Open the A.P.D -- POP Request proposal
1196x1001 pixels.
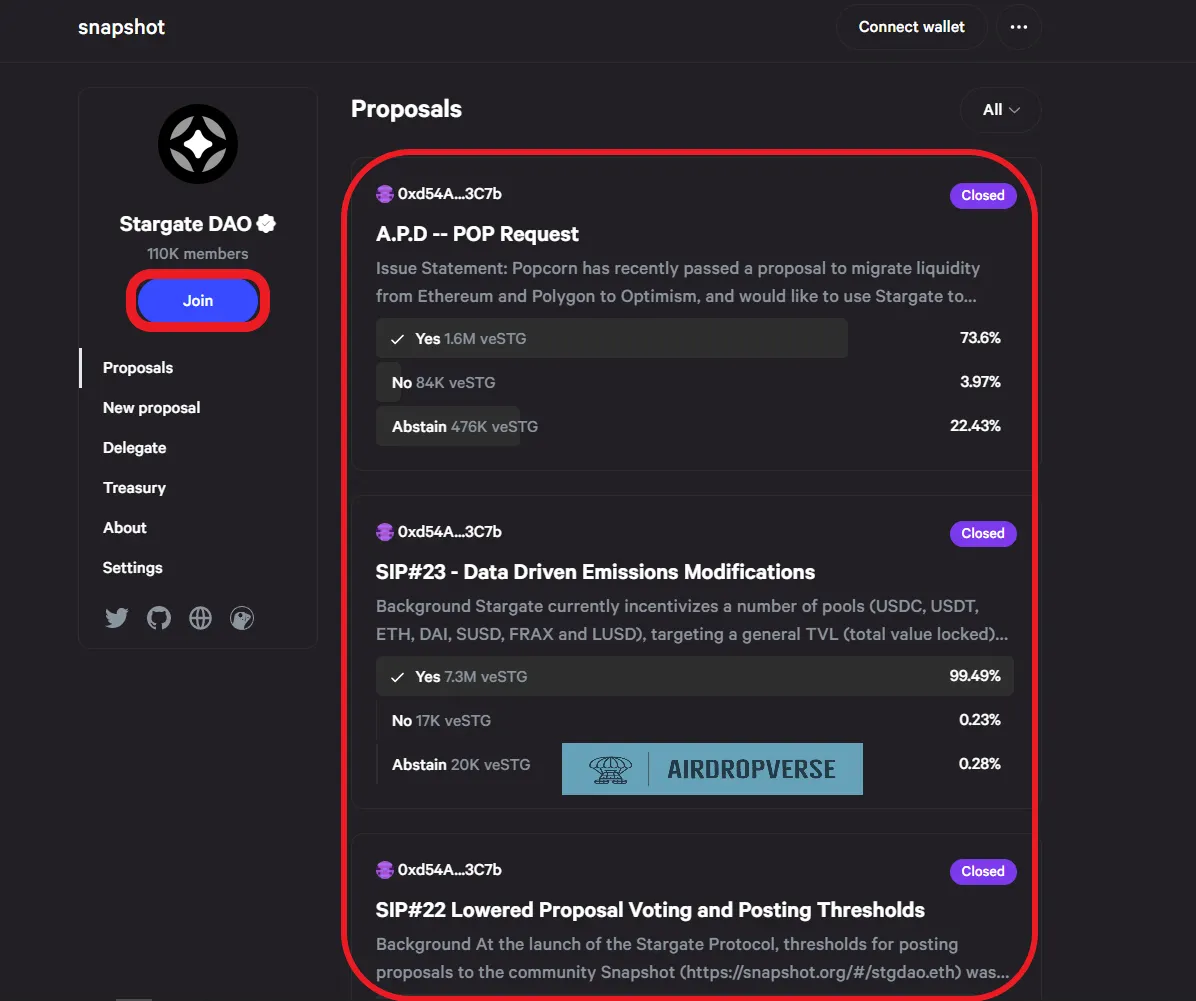click(477, 234)
